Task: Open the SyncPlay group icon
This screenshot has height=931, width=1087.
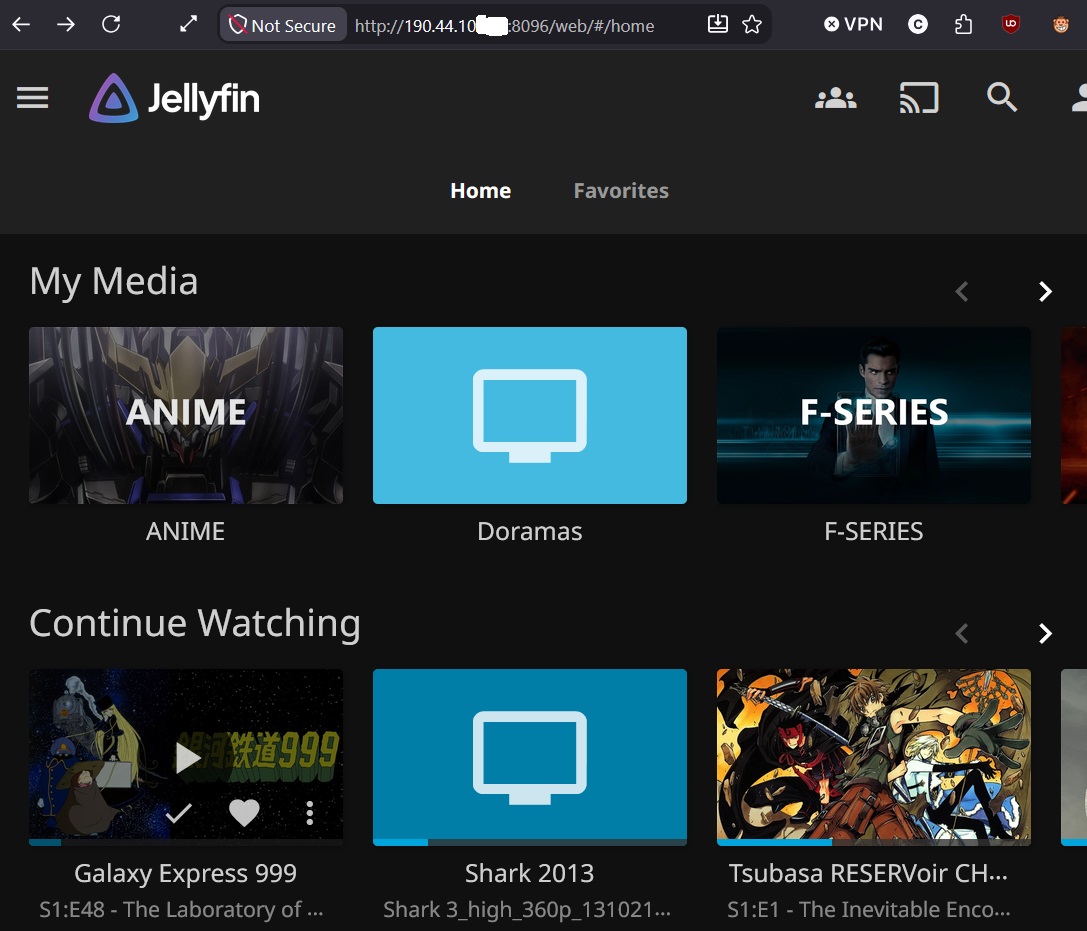Action: pos(835,98)
